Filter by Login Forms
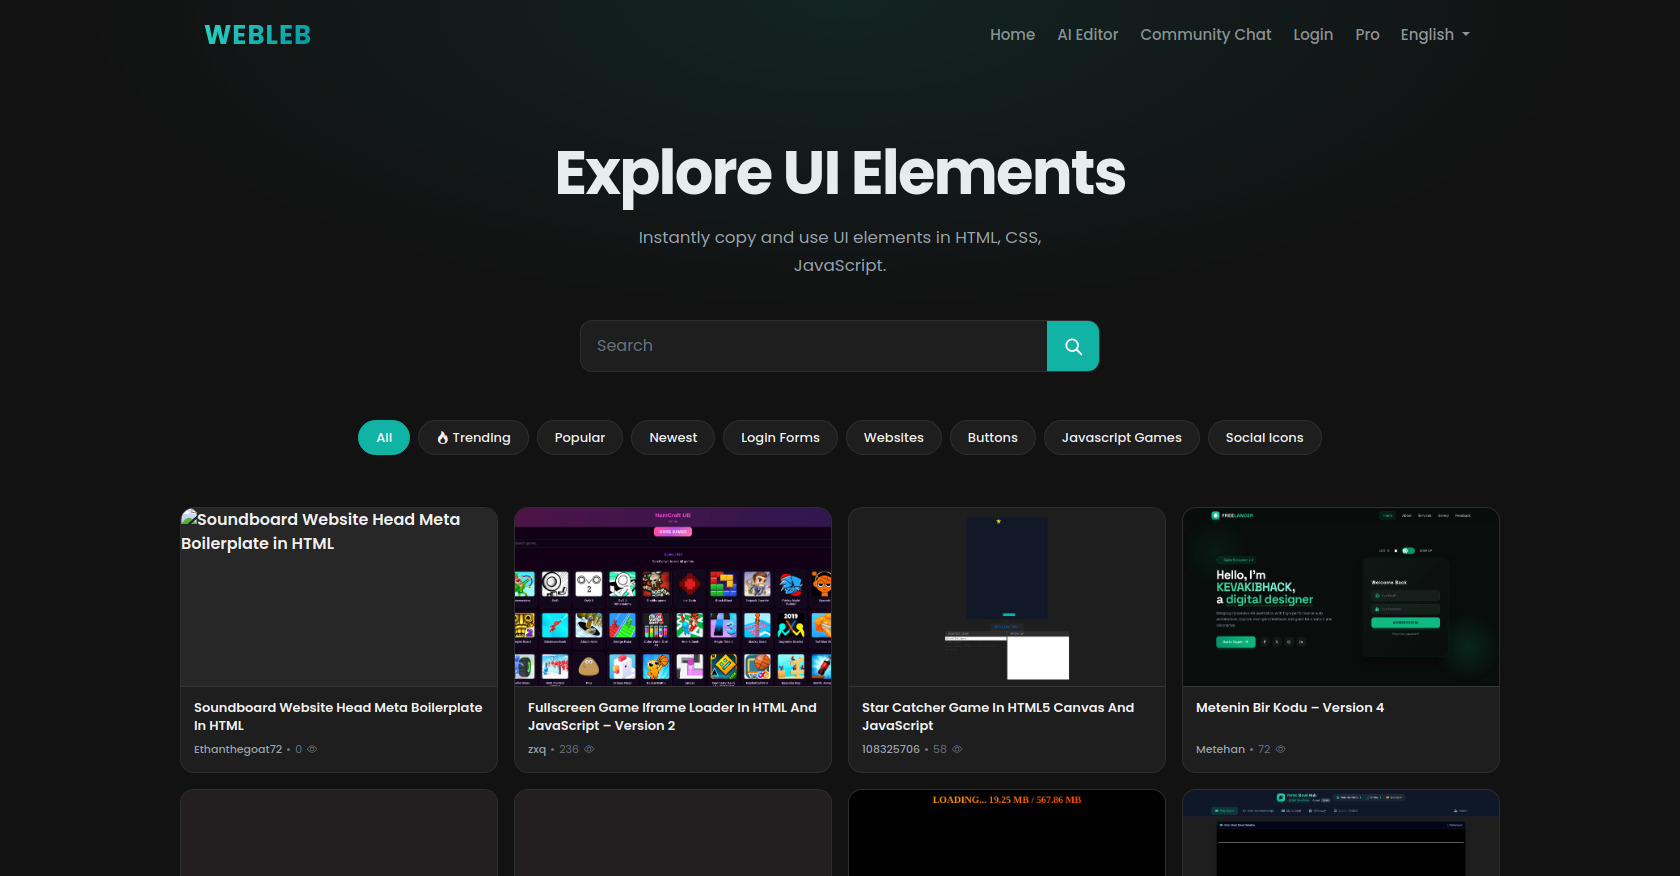This screenshot has height=876, width=1680. click(x=780, y=438)
